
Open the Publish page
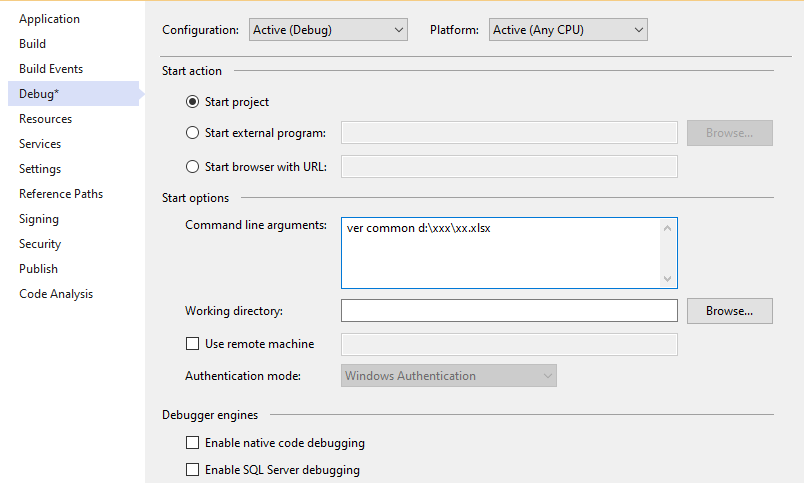38,269
